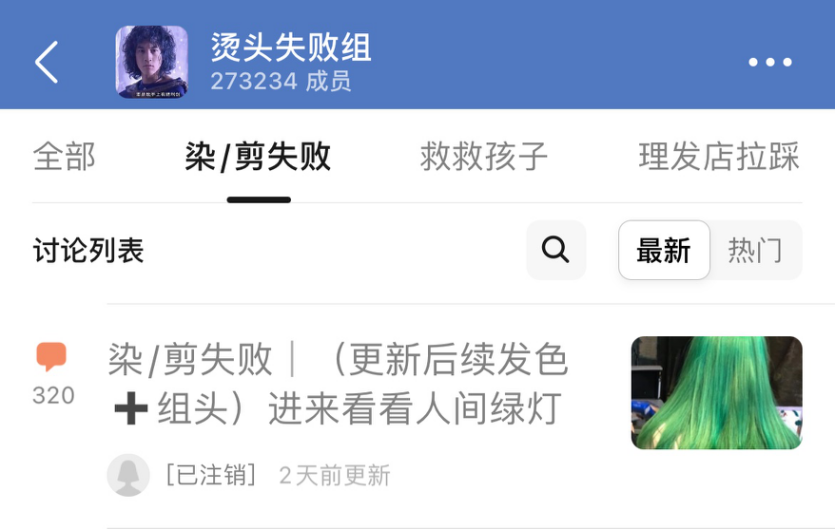Open the green hair thumbnail image
The height and width of the screenshot is (529, 835).
coord(716,393)
